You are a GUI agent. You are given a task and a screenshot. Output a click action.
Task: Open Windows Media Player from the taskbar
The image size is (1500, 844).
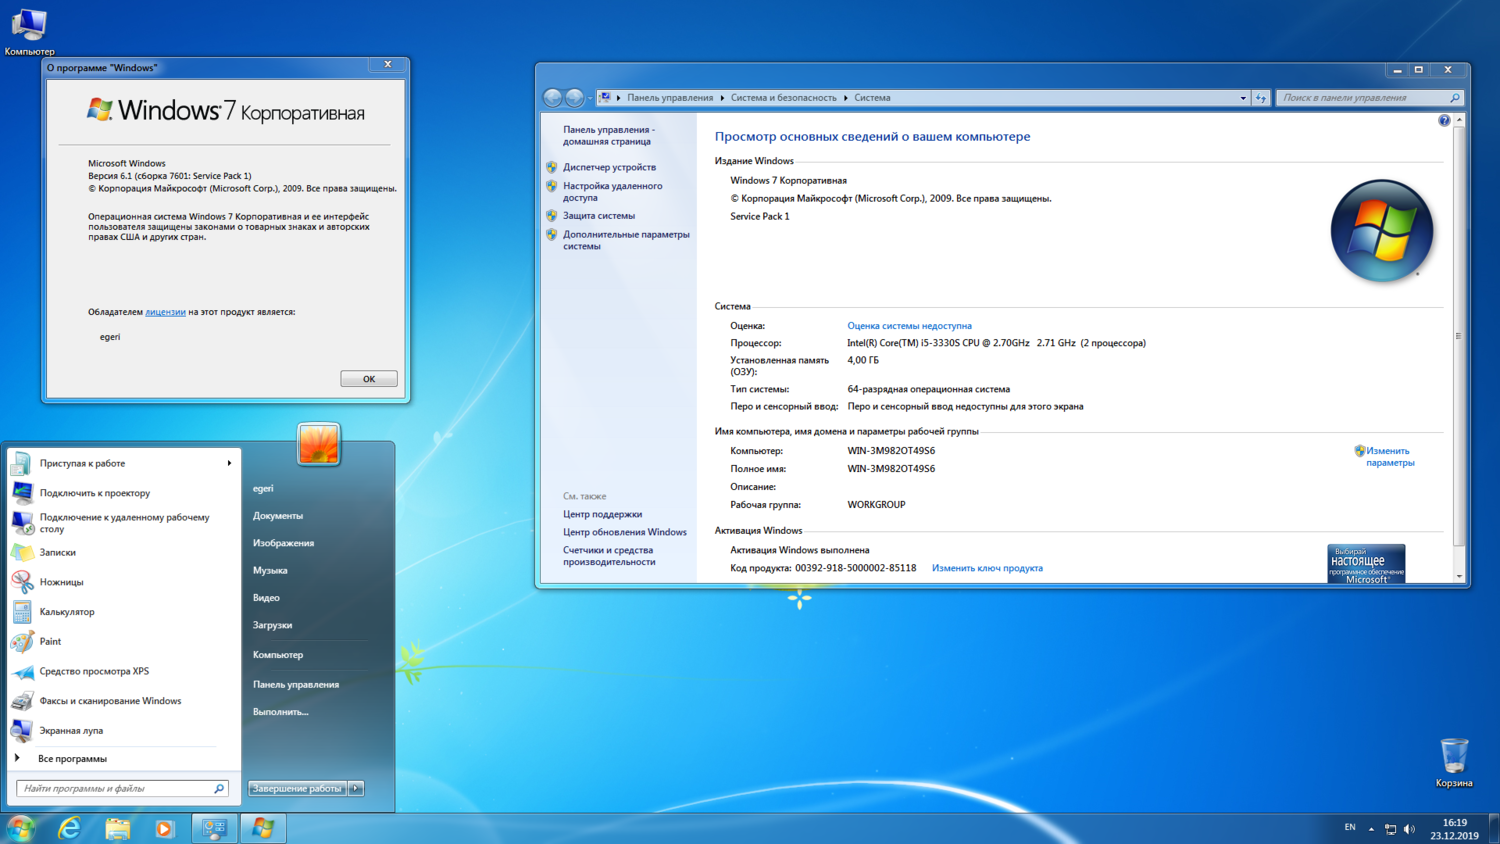165,828
